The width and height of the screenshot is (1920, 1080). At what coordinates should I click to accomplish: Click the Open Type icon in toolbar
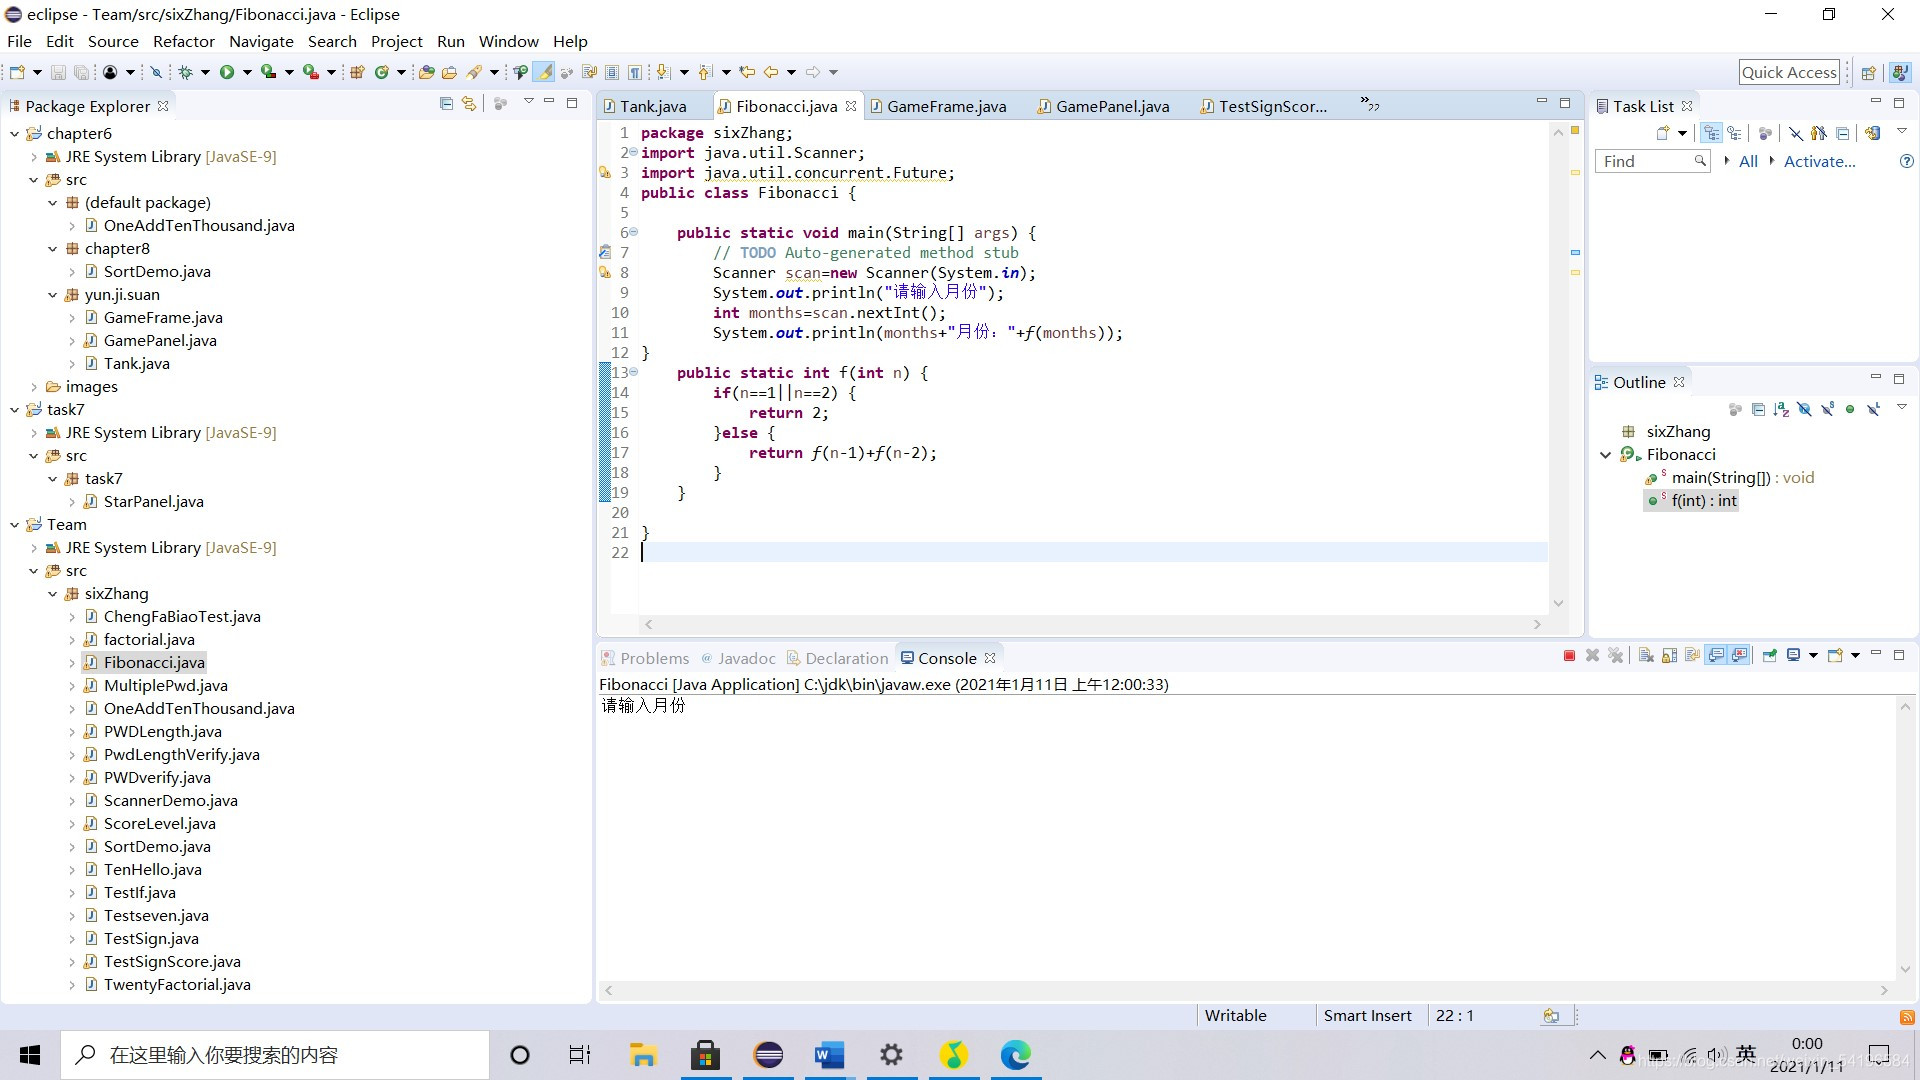click(x=427, y=72)
